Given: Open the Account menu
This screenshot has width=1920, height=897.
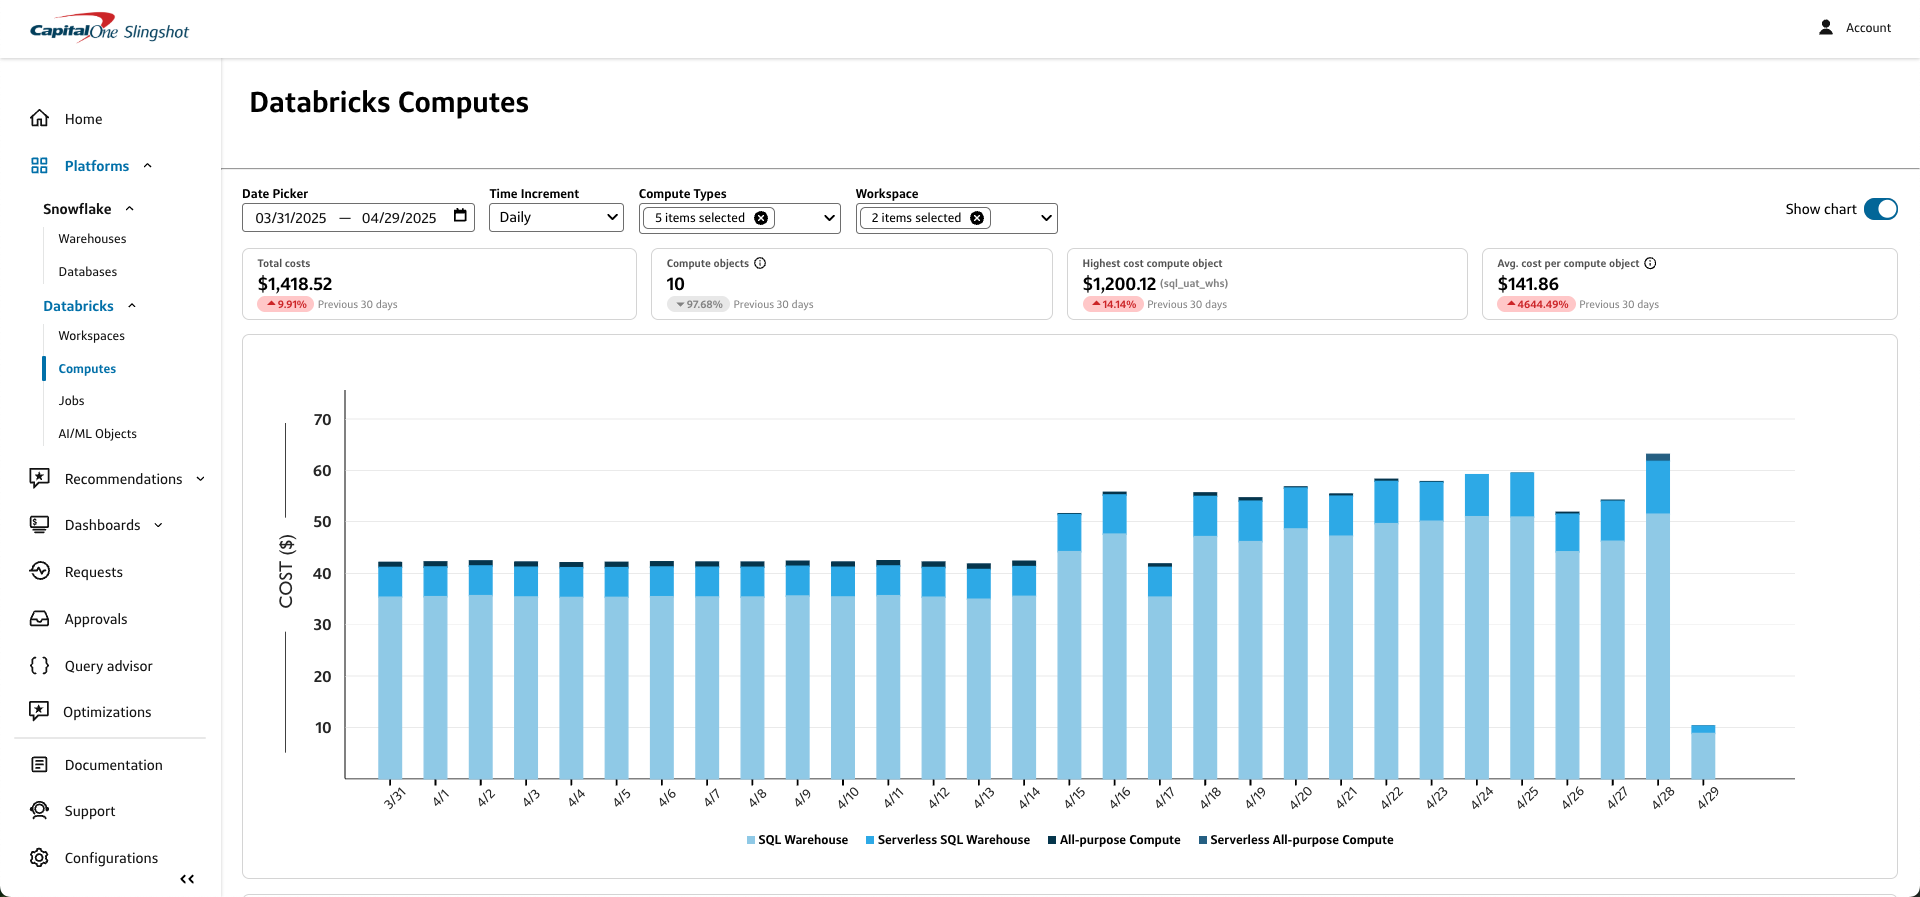Looking at the screenshot, I should point(1855,27).
